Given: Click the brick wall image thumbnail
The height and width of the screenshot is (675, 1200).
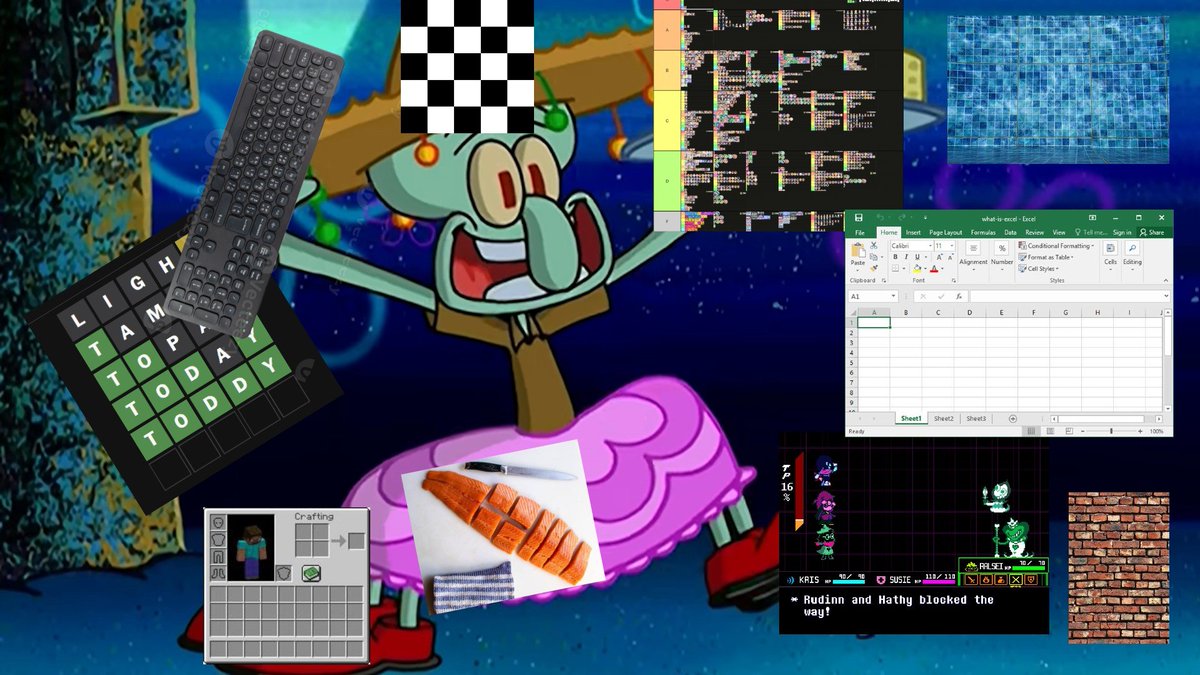Looking at the screenshot, I should (x=1118, y=566).
